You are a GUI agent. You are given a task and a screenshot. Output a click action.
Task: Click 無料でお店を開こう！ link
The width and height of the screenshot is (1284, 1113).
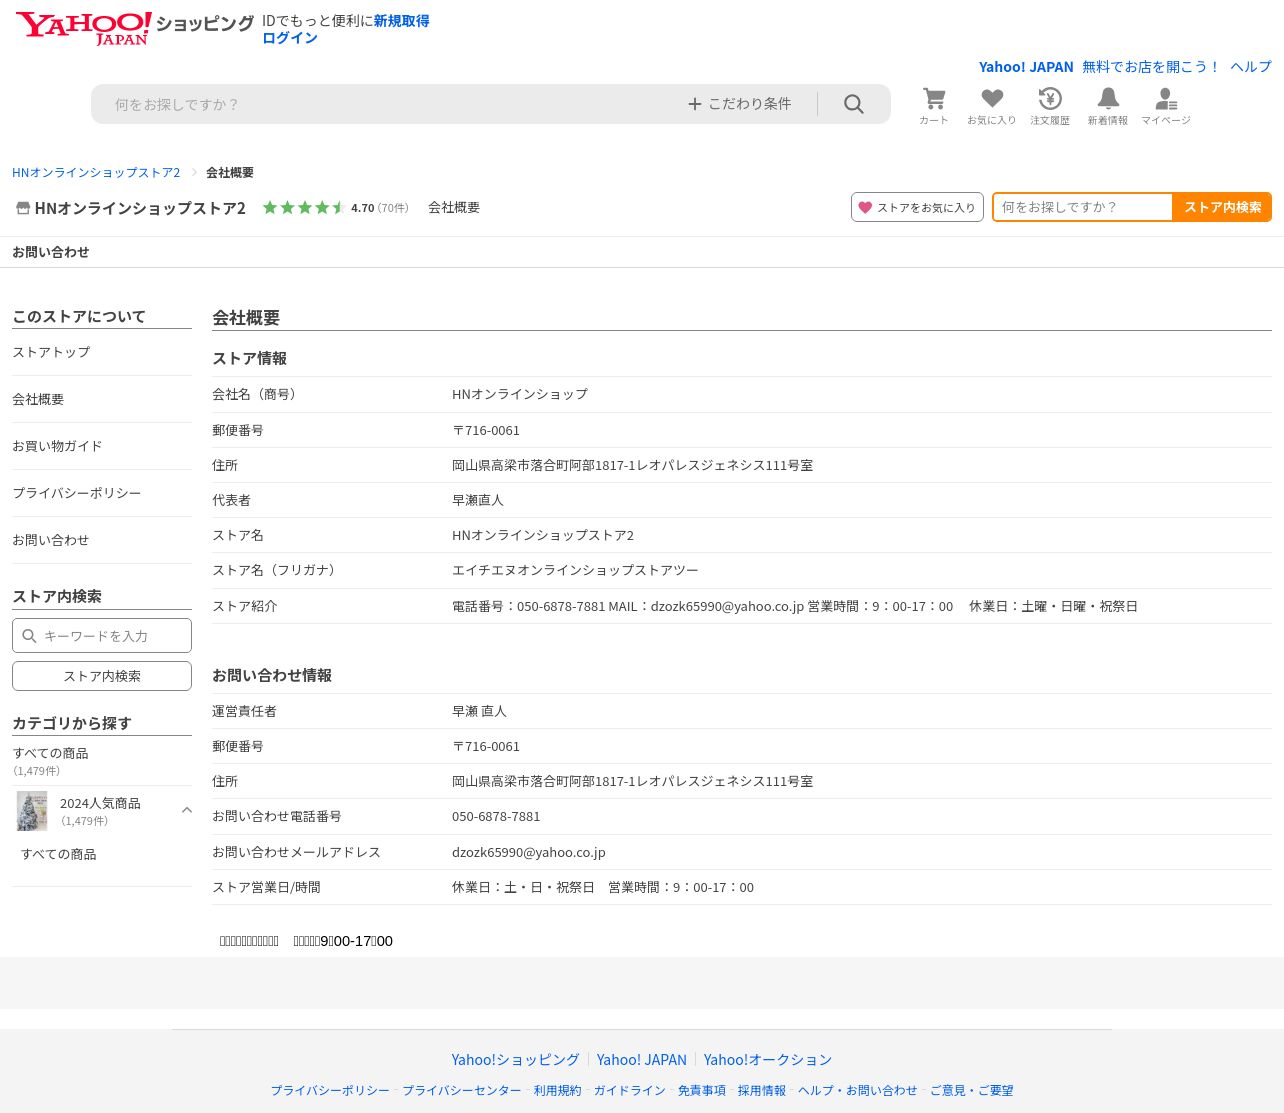click(1152, 67)
